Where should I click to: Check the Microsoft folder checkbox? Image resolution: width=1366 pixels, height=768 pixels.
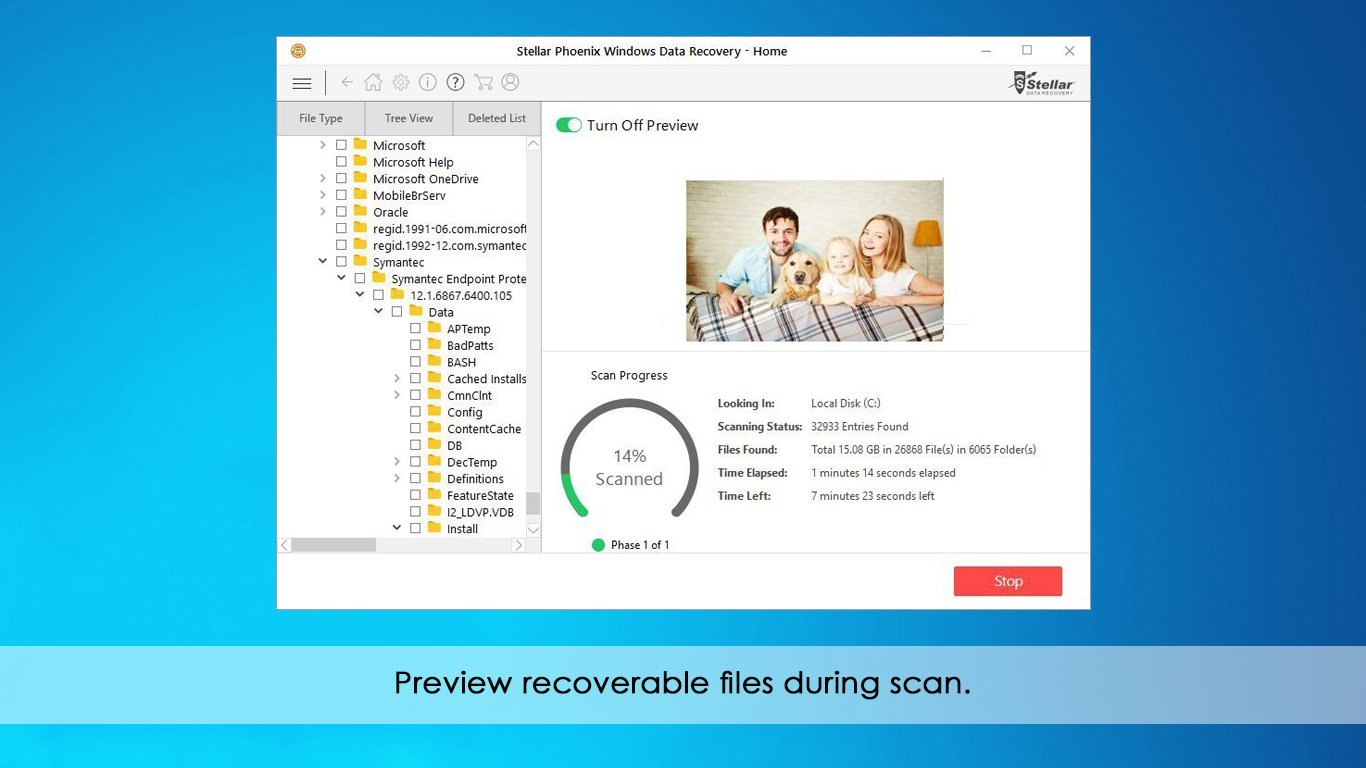341,145
